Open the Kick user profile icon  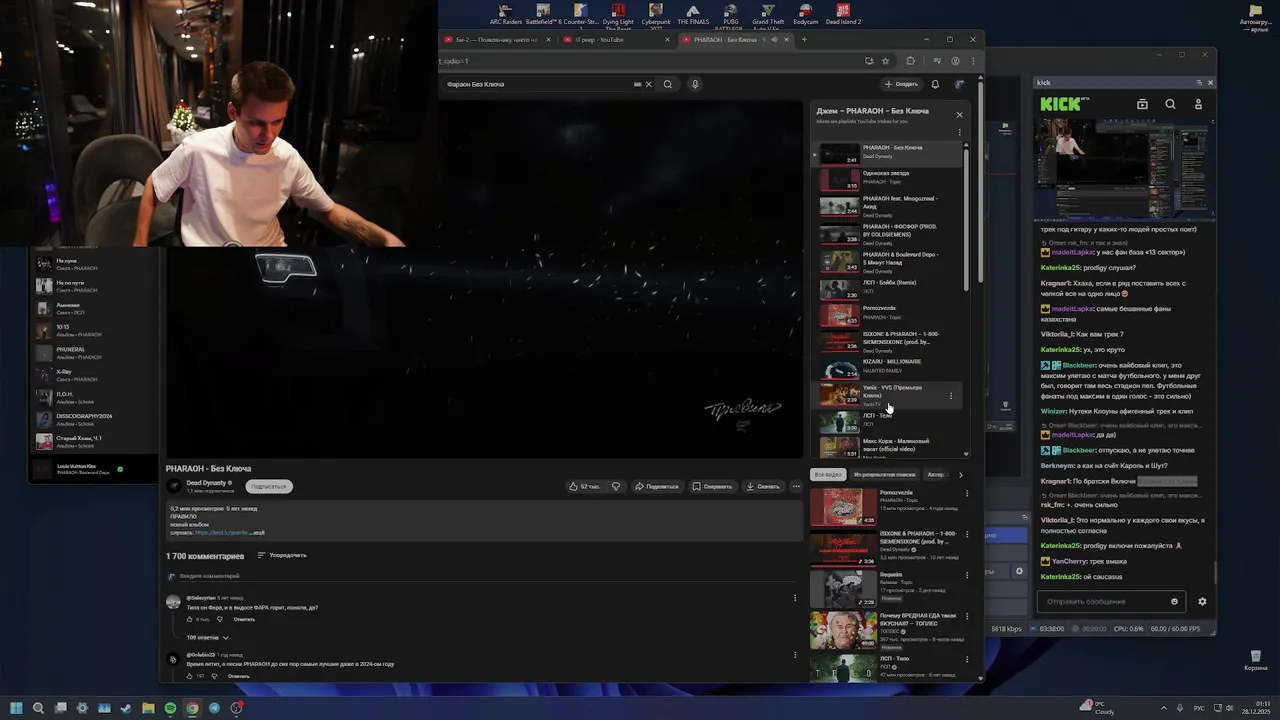1198,104
